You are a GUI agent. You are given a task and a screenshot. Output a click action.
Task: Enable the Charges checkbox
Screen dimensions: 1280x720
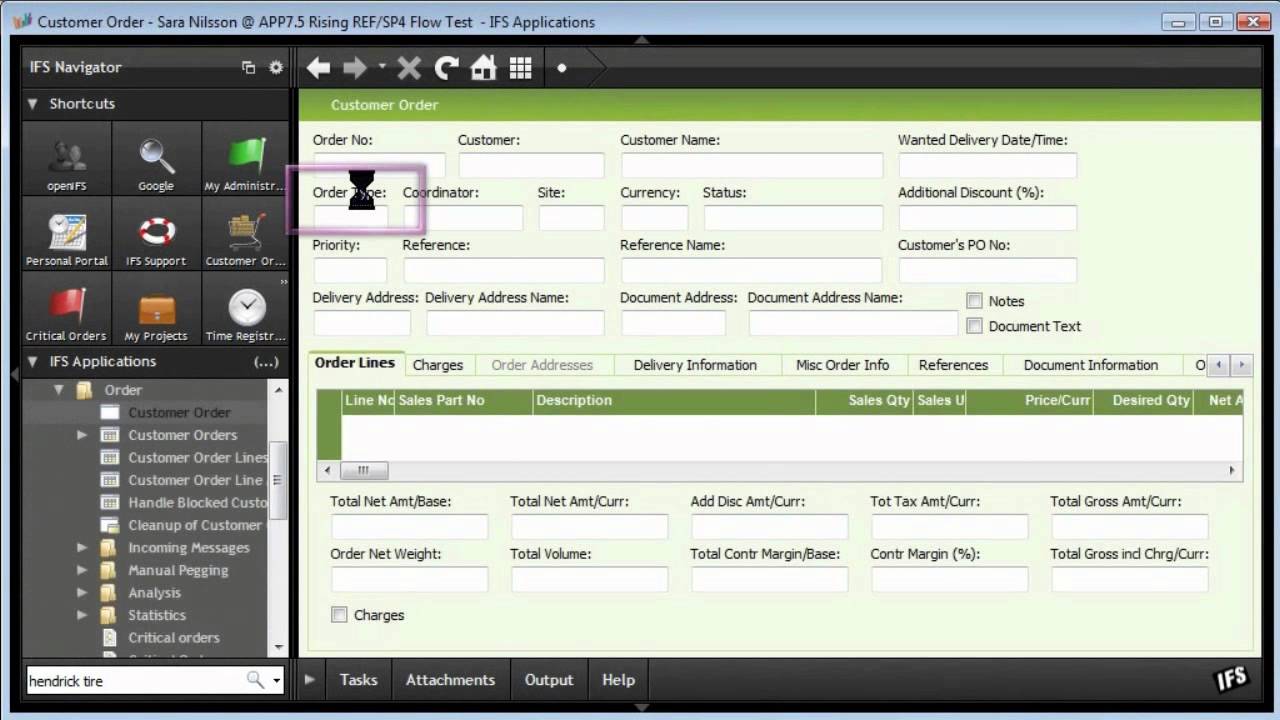339,614
